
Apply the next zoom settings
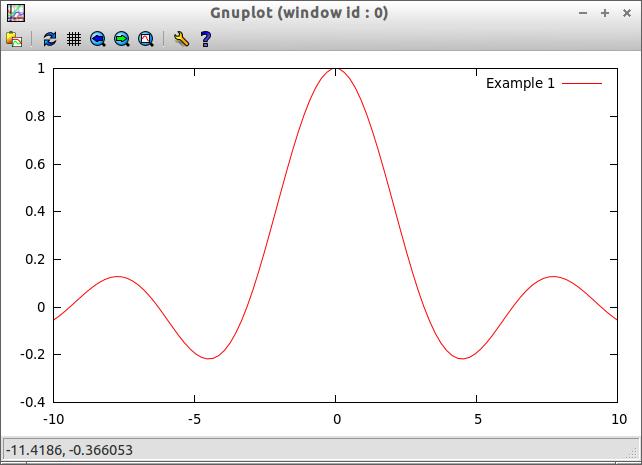[122, 39]
